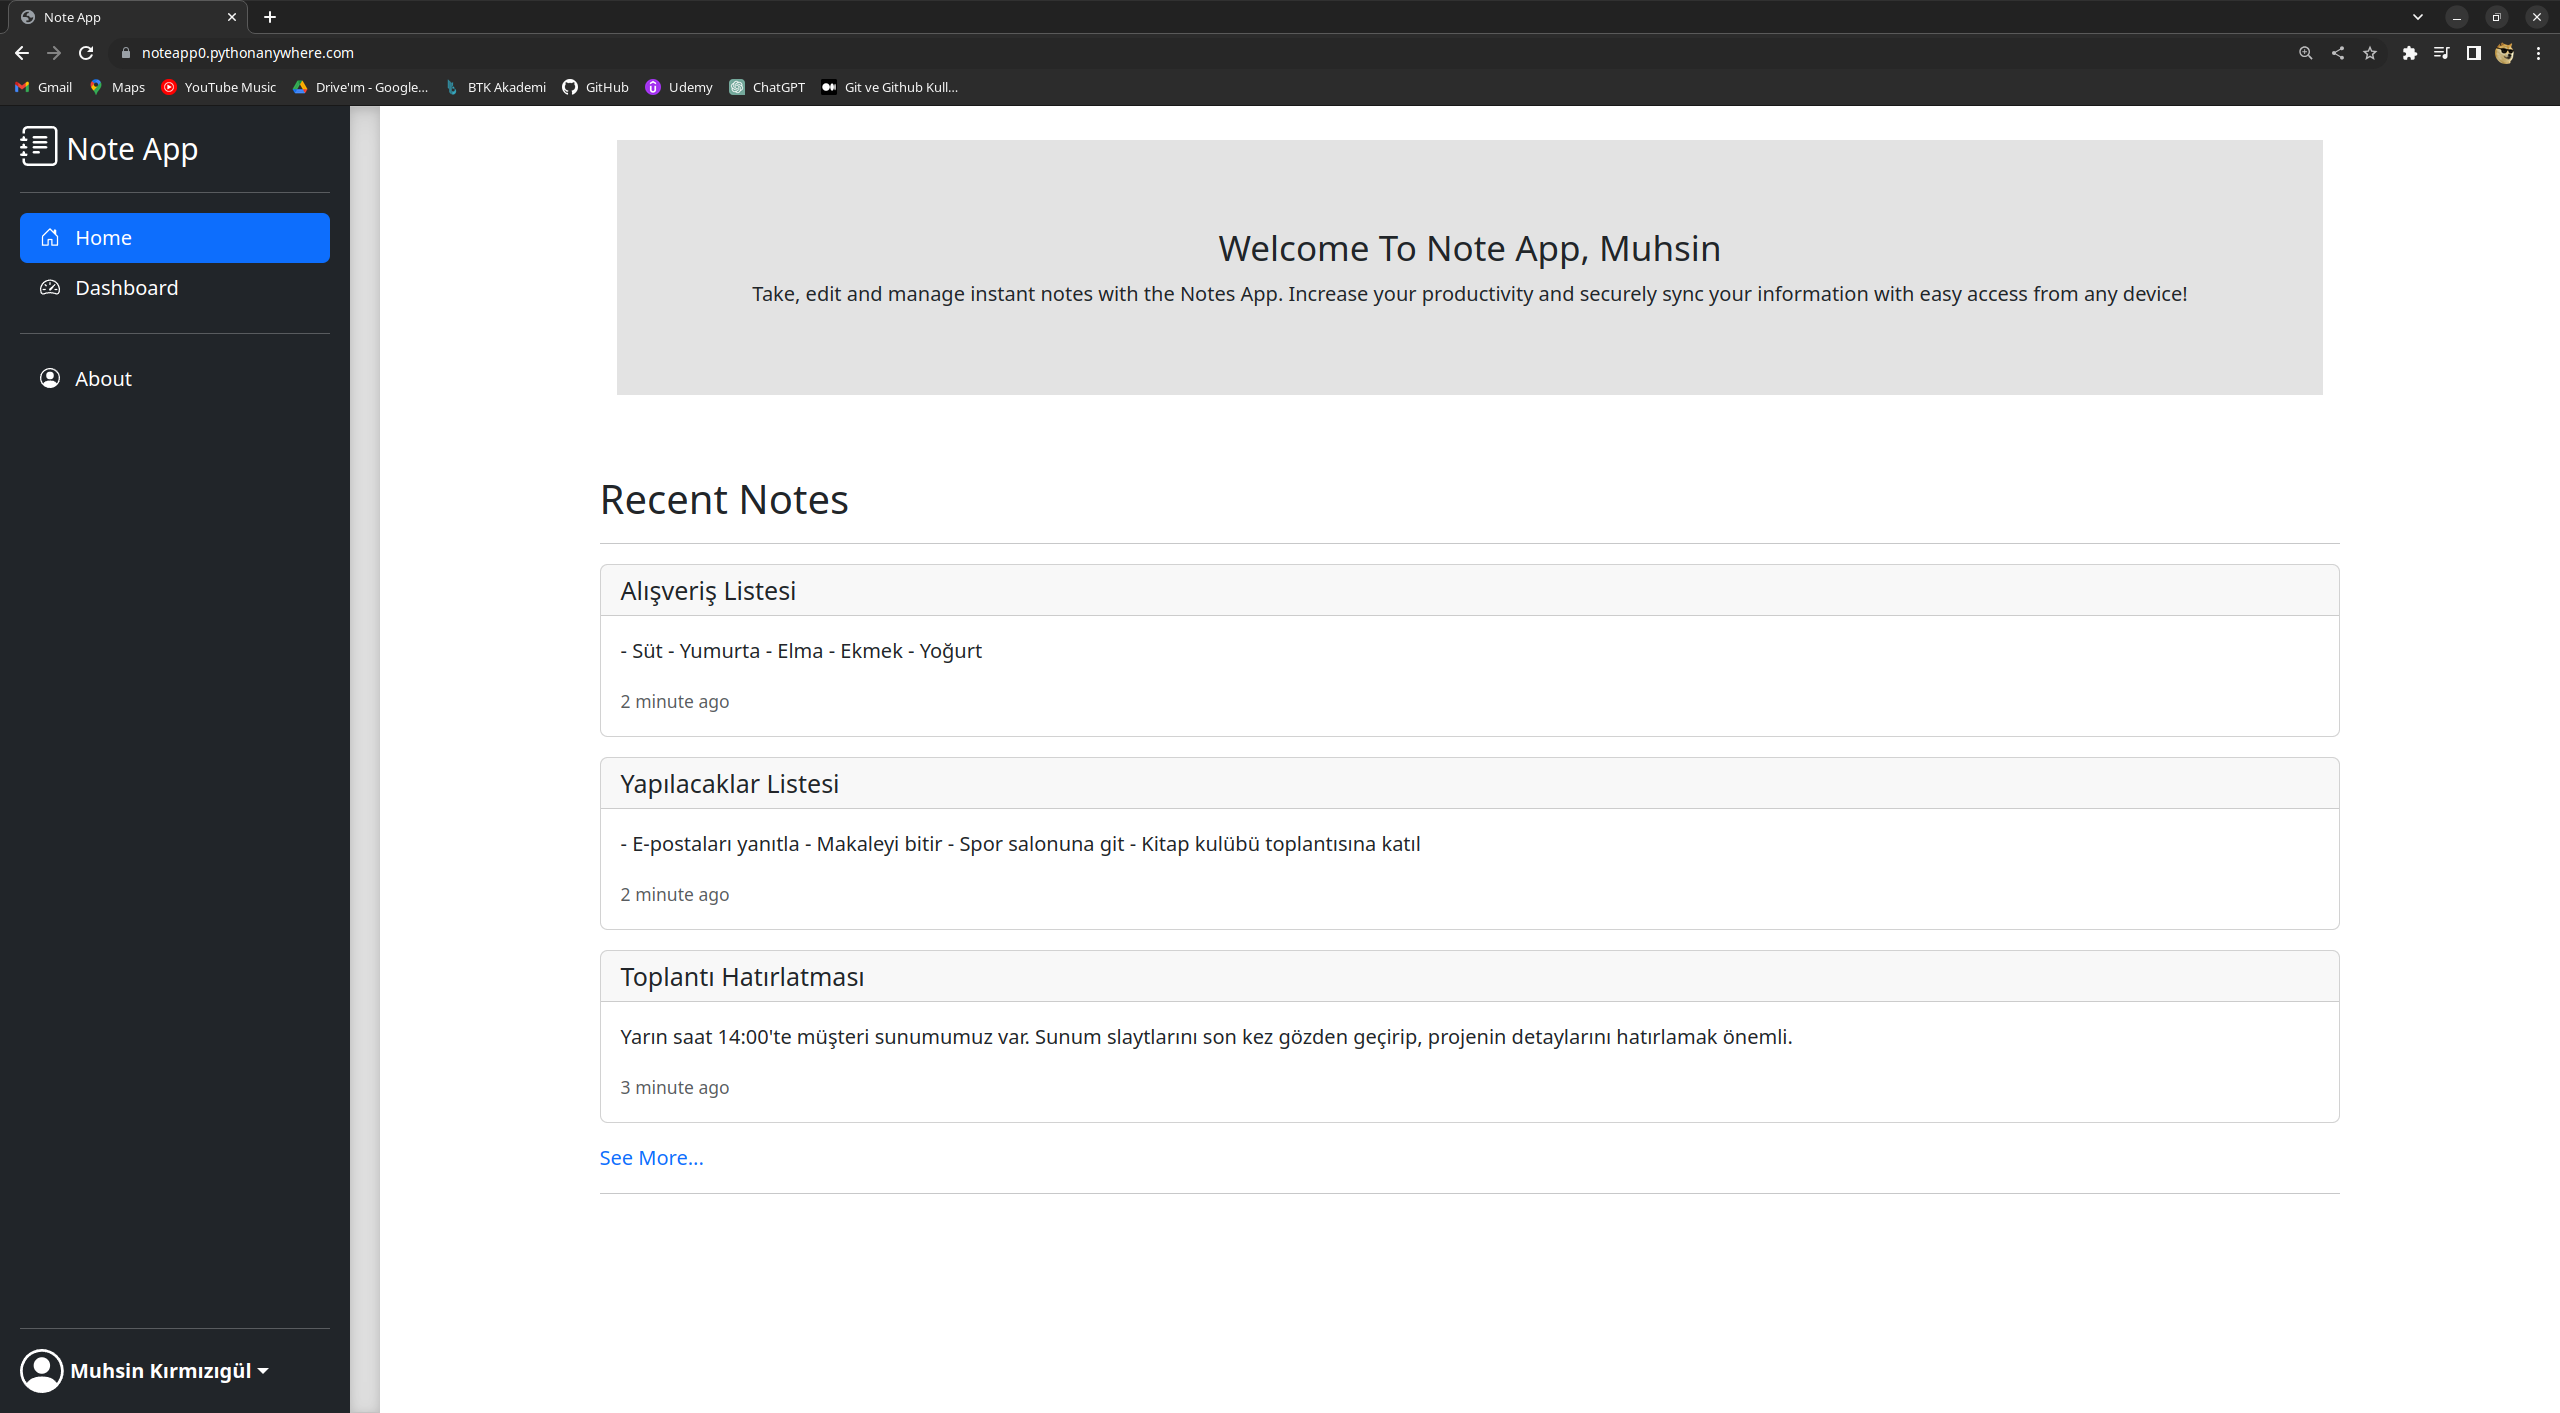Click the About person icon

coord(49,378)
